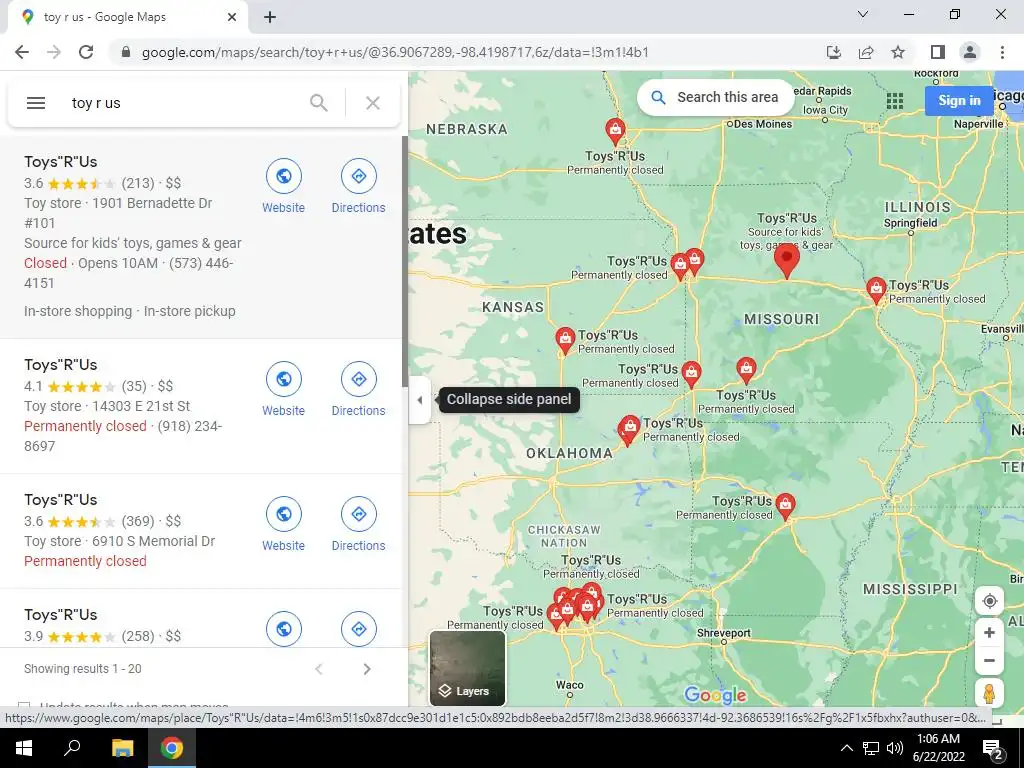This screenshot has height=768, width=1024.
Task: Open notification center
Action: tap(993, 748)
